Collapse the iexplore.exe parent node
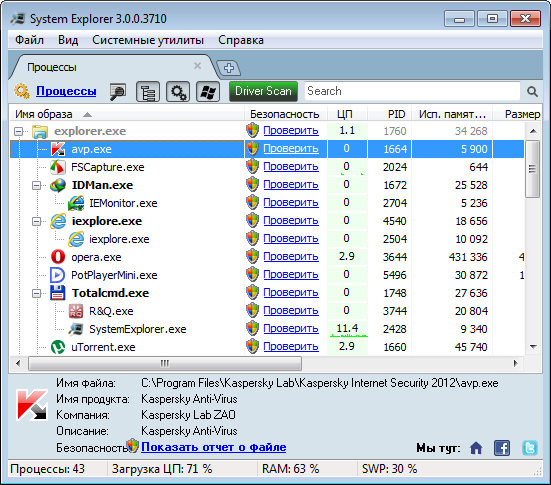The height and width of the screenshot is (485, 551). tap(36, 221)
